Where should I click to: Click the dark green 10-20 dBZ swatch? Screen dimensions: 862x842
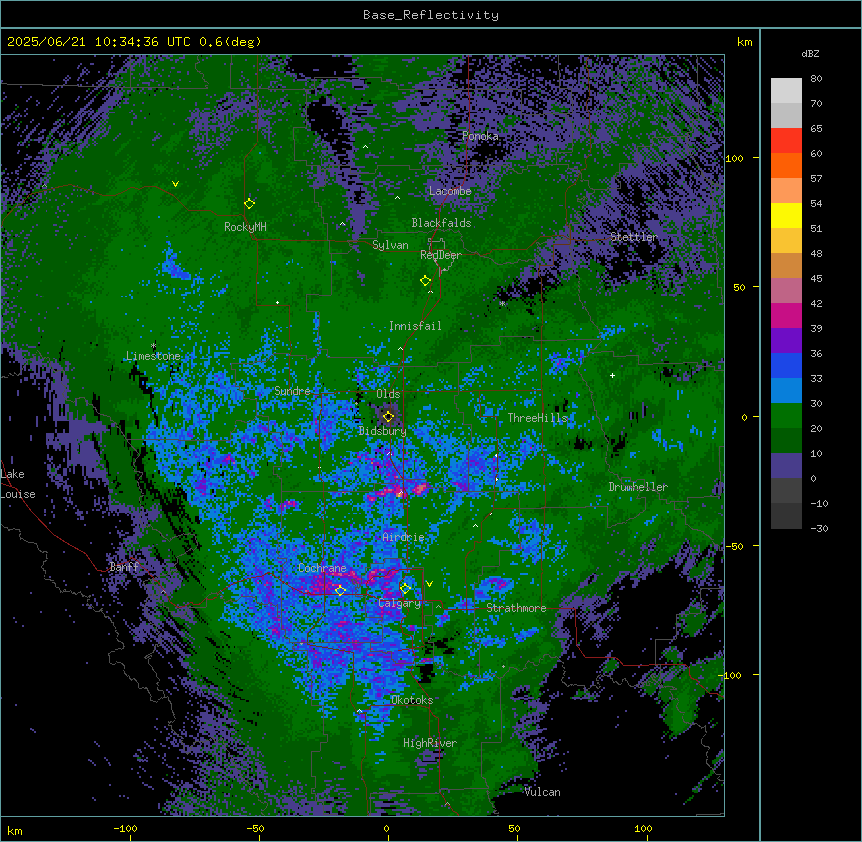[786, 441]
